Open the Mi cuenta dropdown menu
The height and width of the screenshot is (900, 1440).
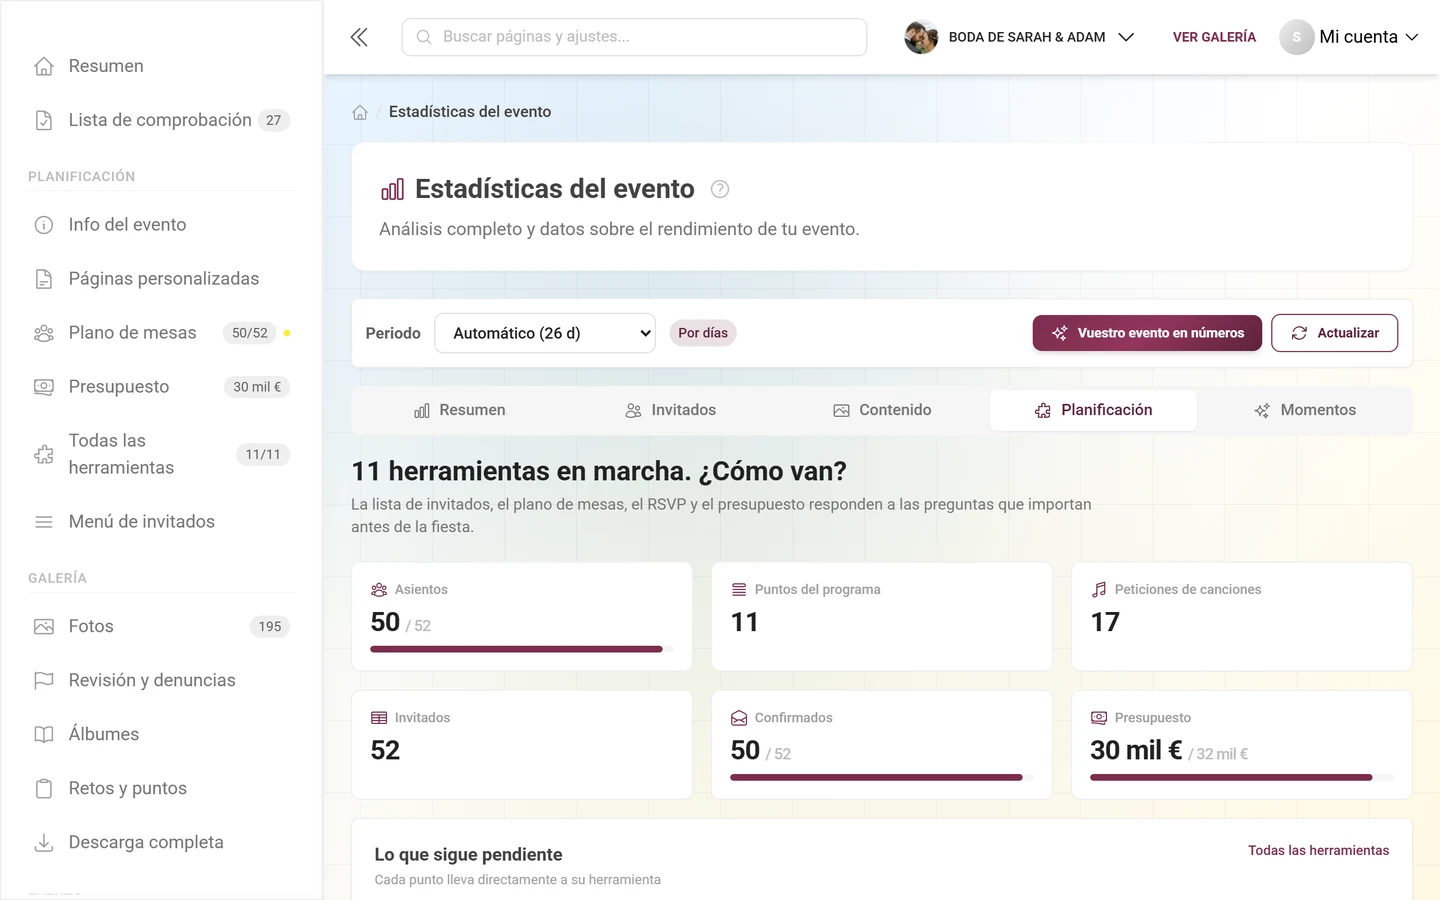1350,37
